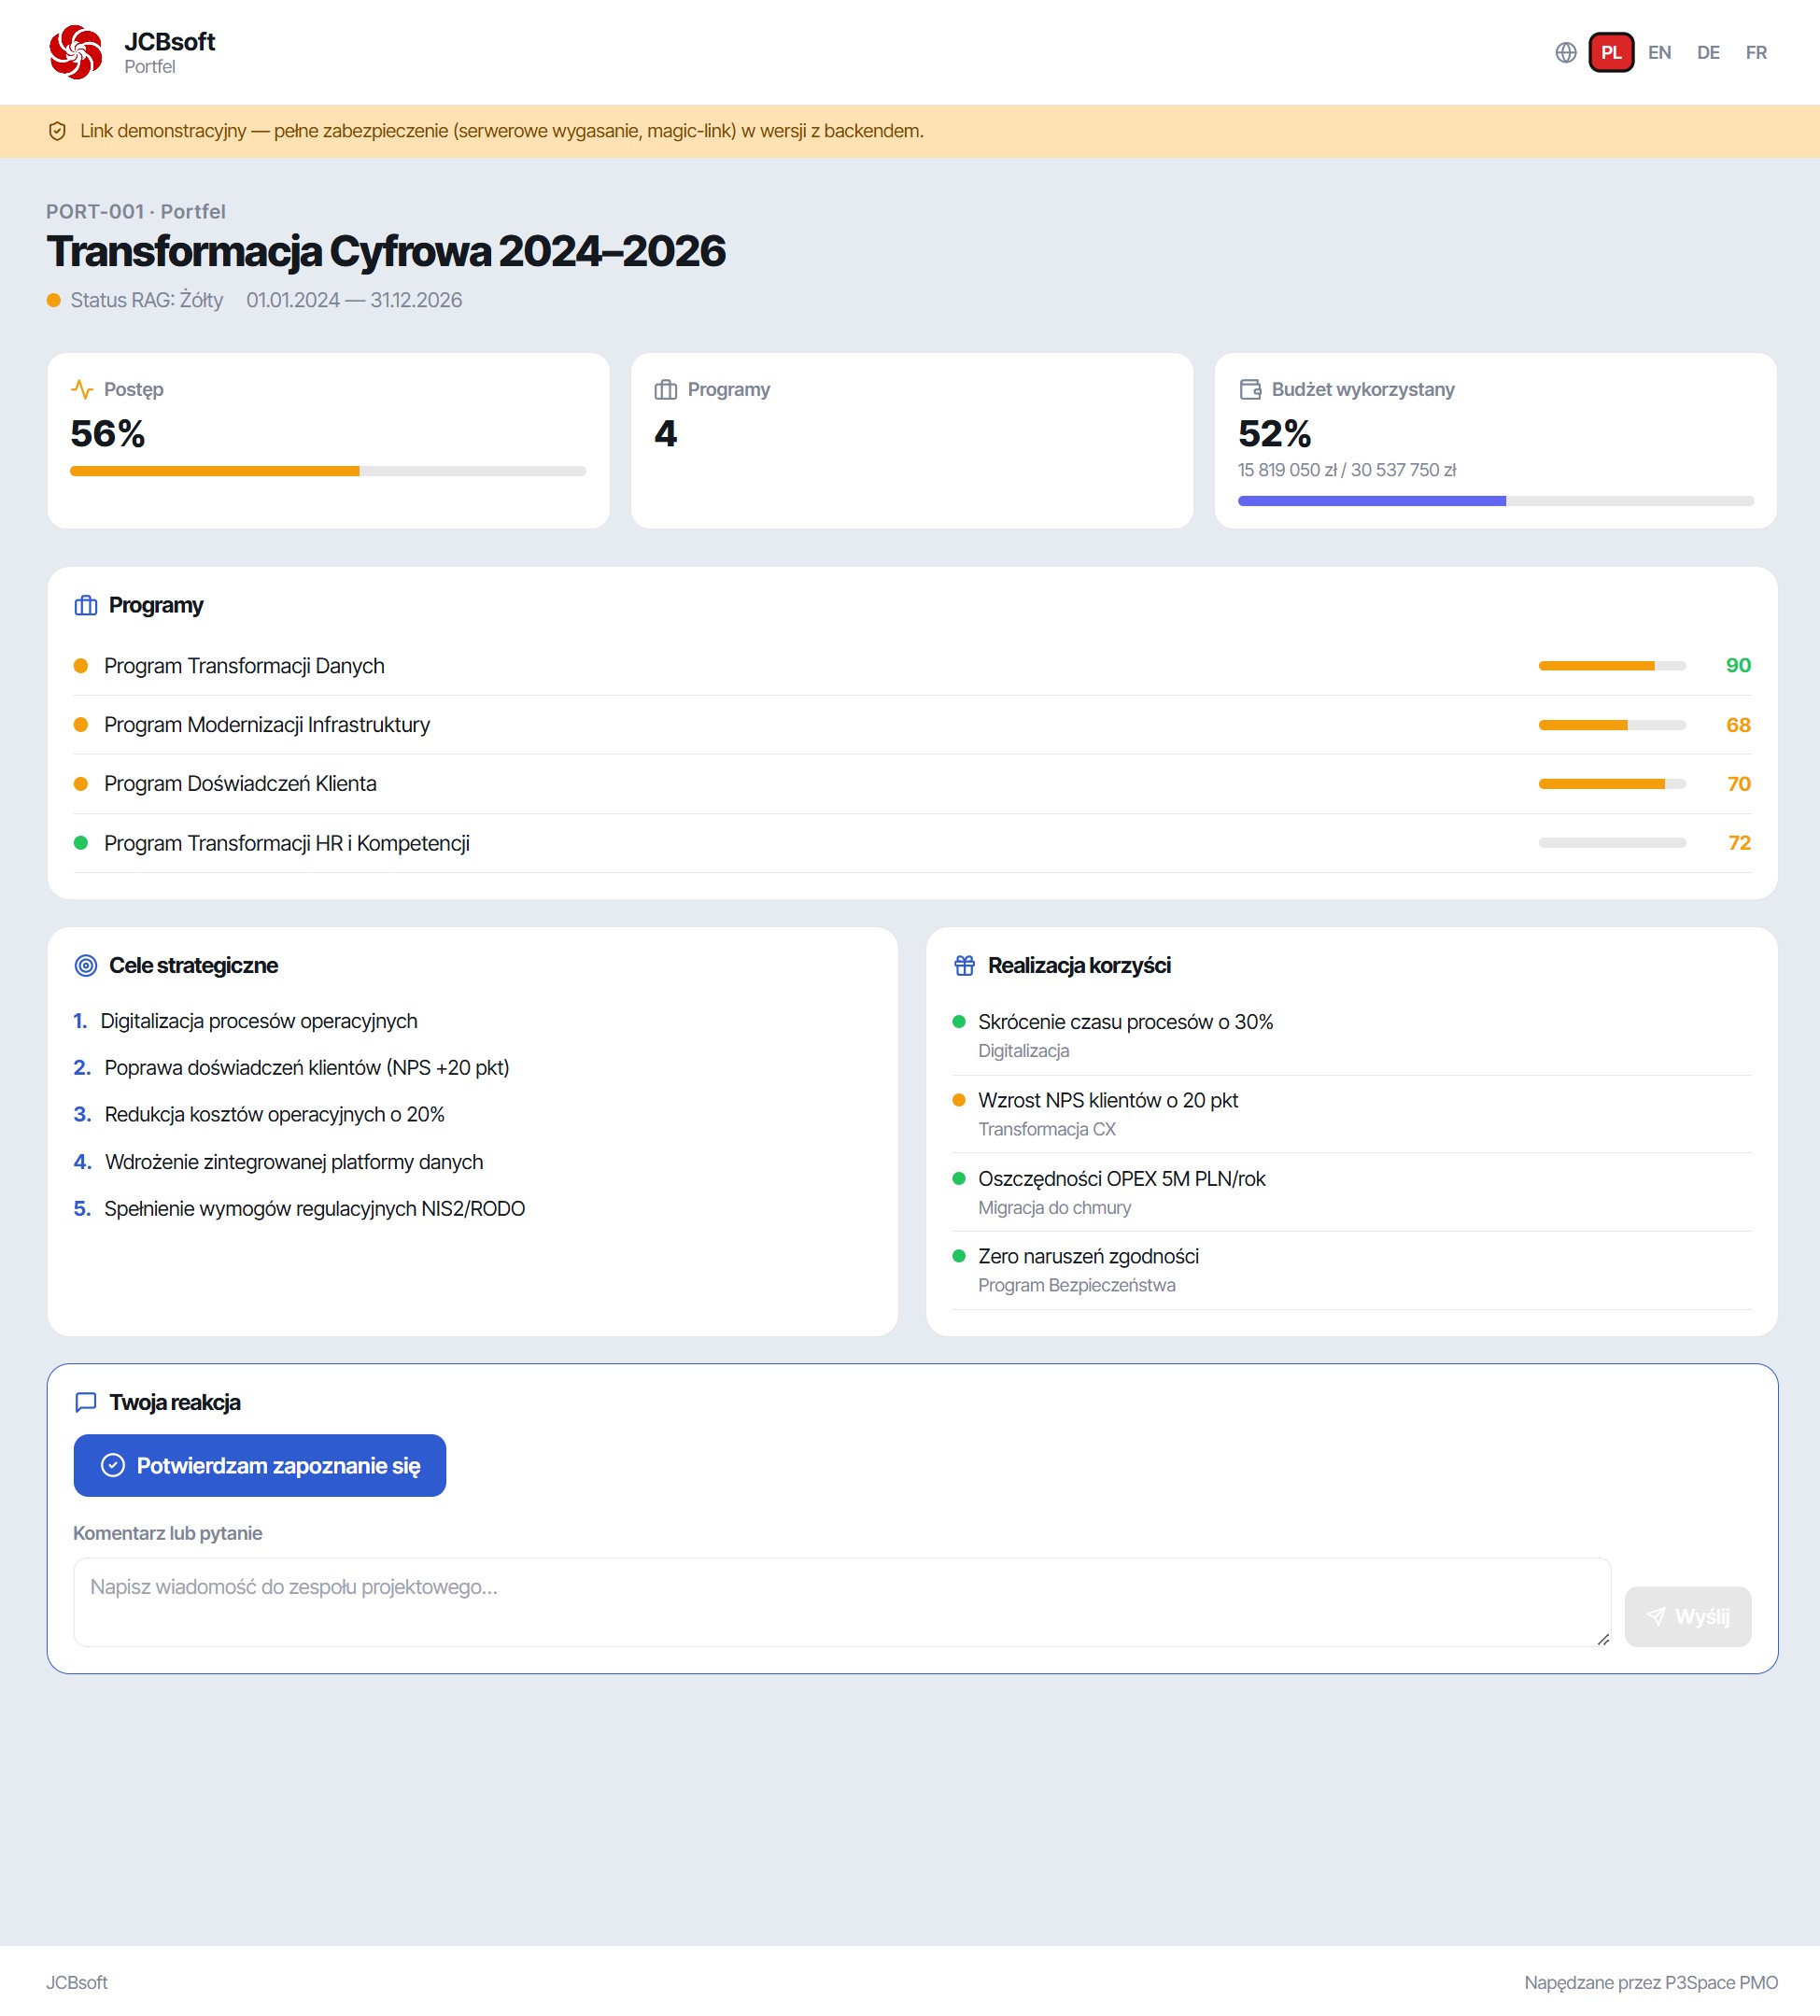Click goal Digitalizacja procesów operacyjnych

point(259,1020)
